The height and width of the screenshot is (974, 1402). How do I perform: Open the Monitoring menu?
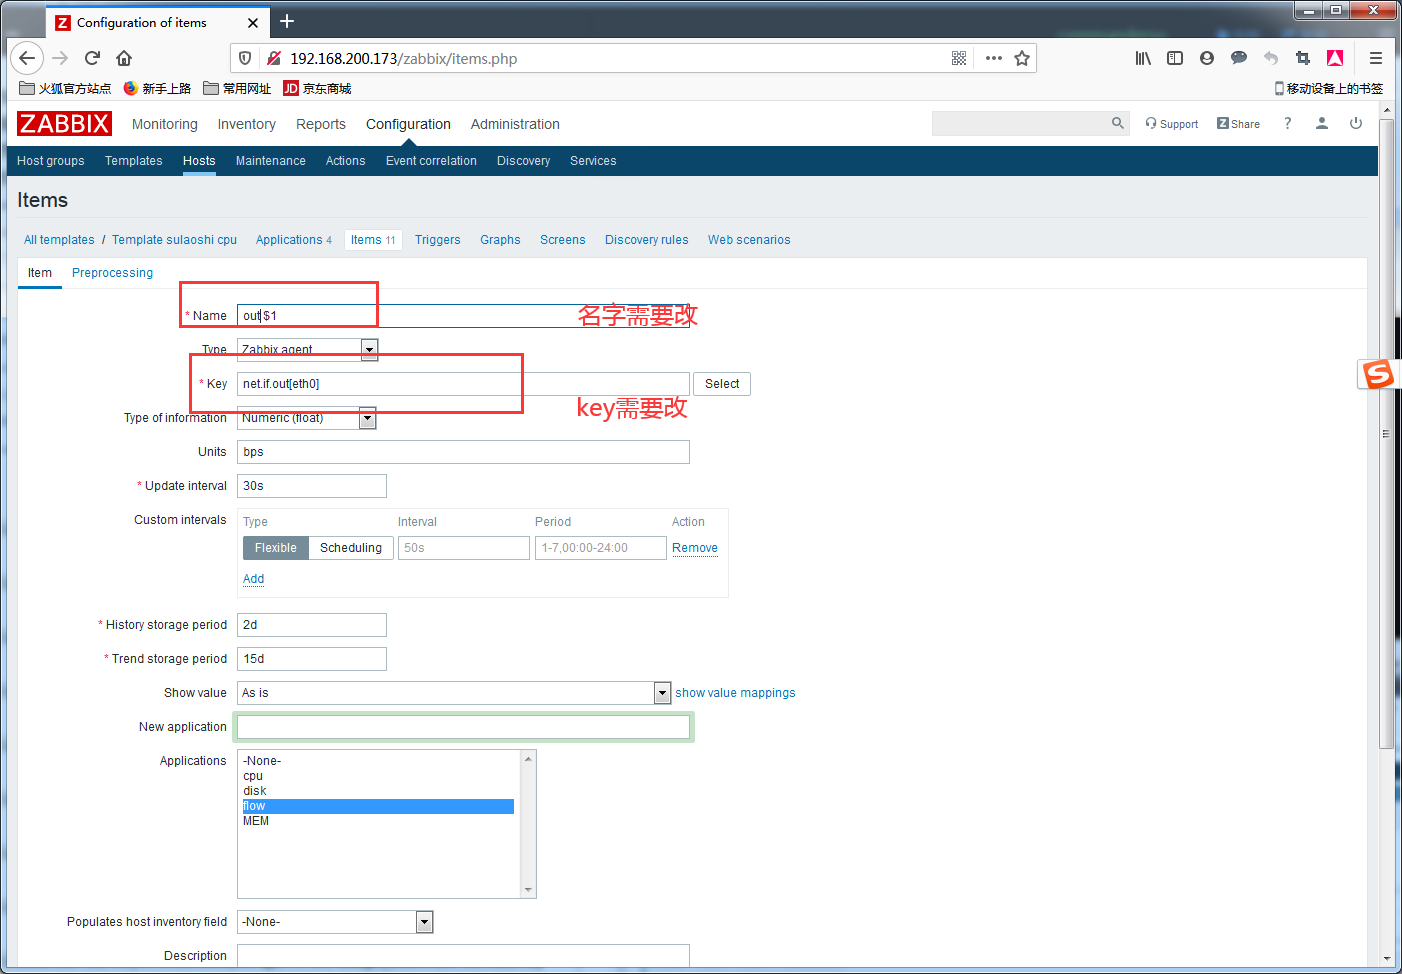(165, 124)
